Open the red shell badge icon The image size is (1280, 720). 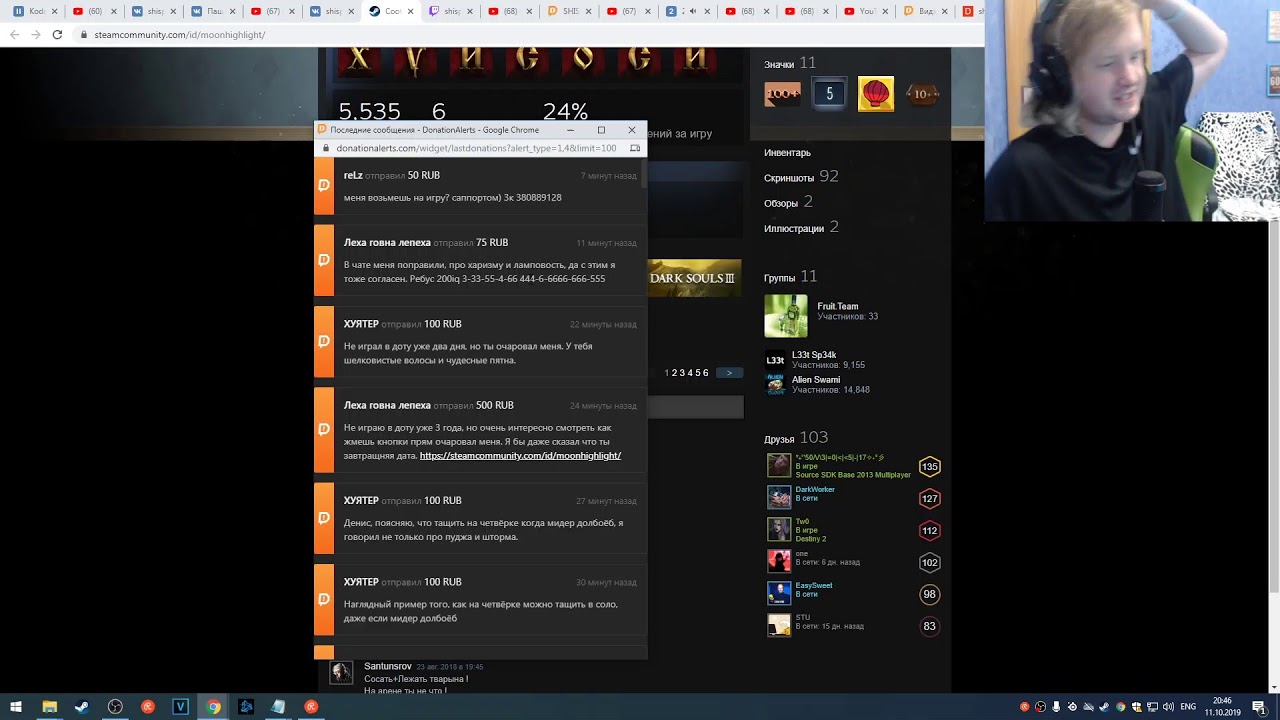click(876, 94)
